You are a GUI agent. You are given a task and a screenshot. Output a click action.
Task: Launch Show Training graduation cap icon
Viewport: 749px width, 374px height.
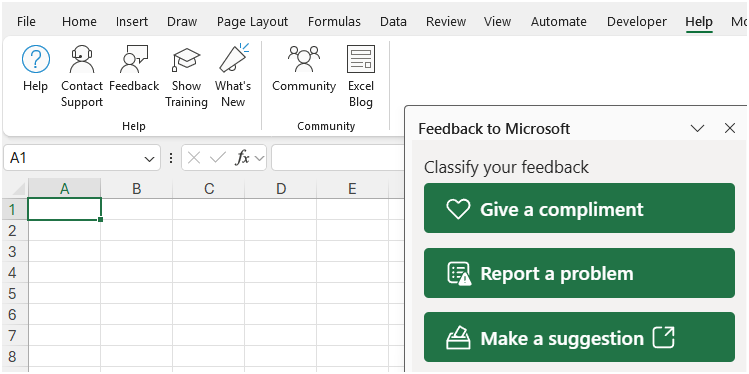tap(186, 59)
